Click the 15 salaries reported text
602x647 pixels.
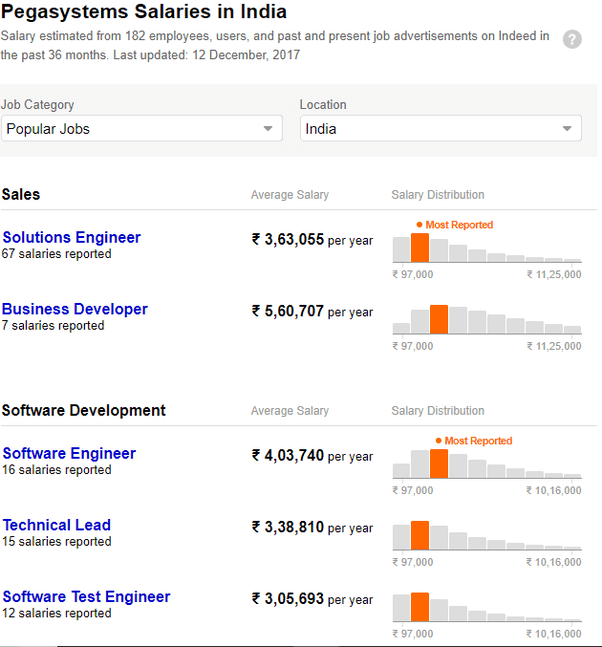[57, 541]
